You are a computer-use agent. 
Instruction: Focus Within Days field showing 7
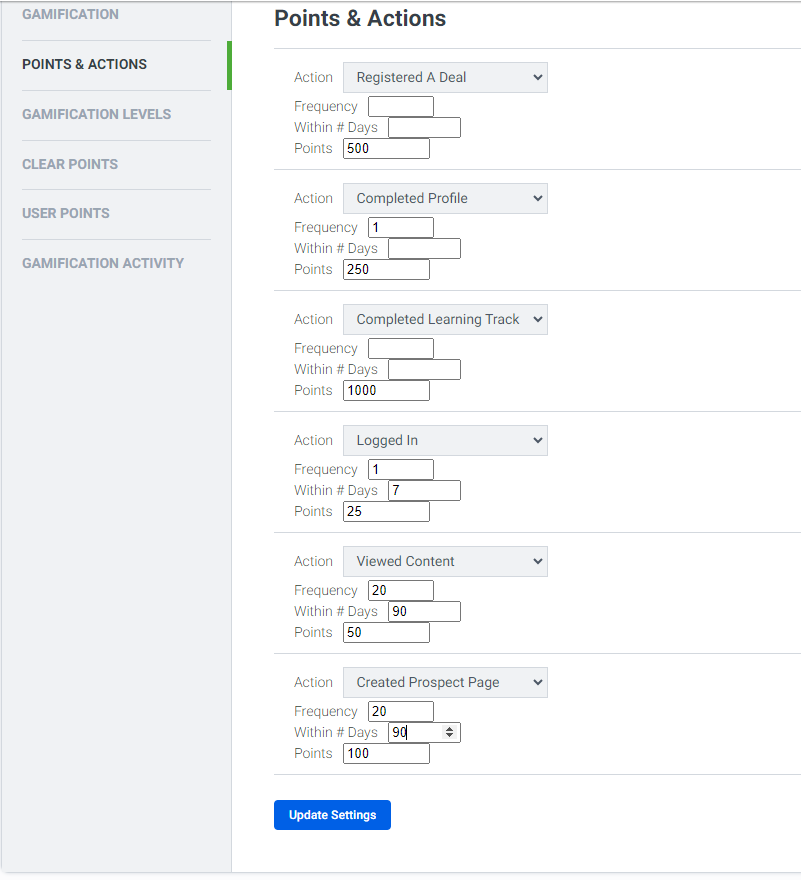(x=424, y=491)
